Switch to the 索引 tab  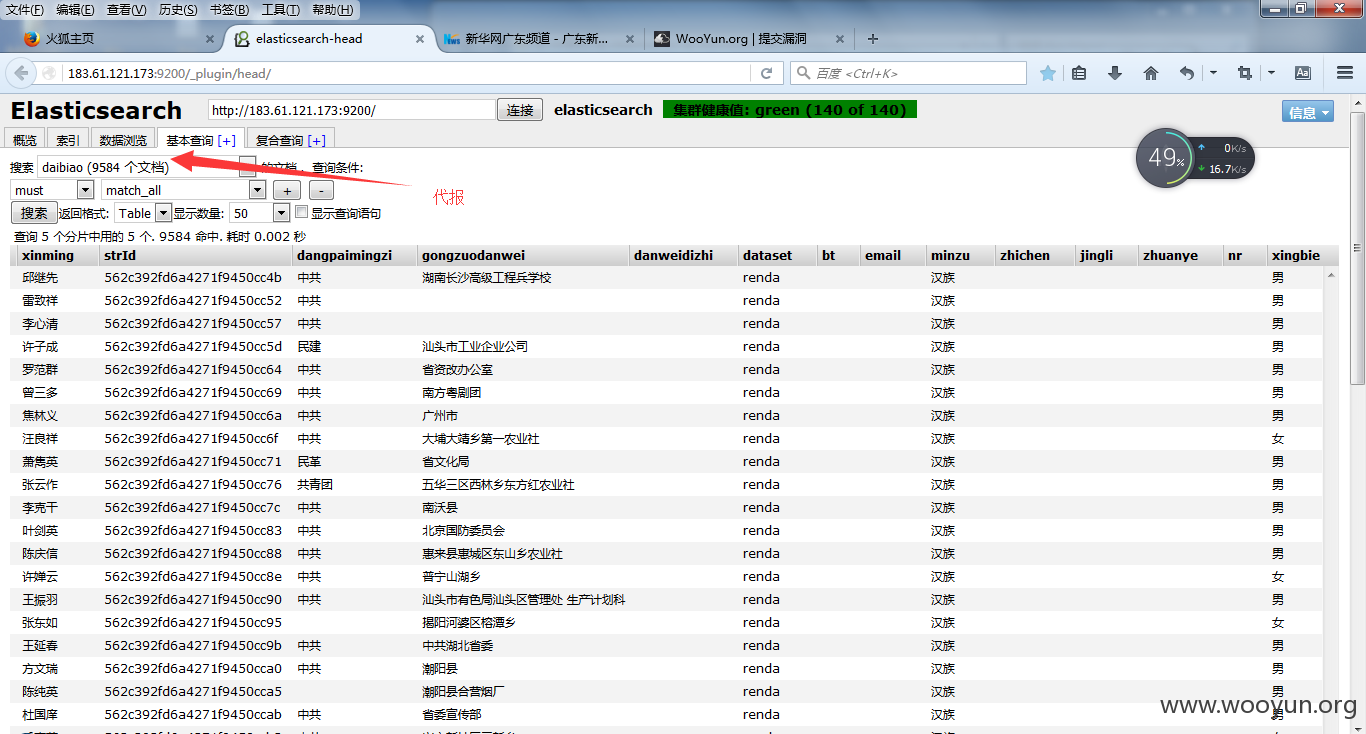point(68,140)
